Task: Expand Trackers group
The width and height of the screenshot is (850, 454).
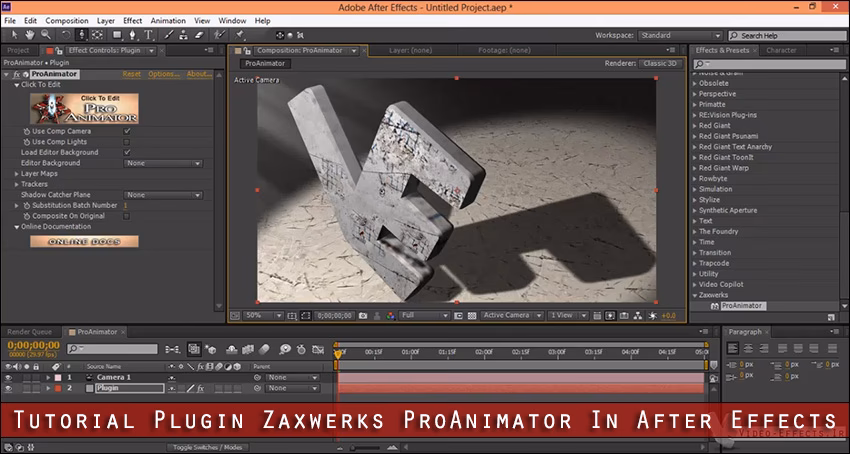Action: (17, 184)
